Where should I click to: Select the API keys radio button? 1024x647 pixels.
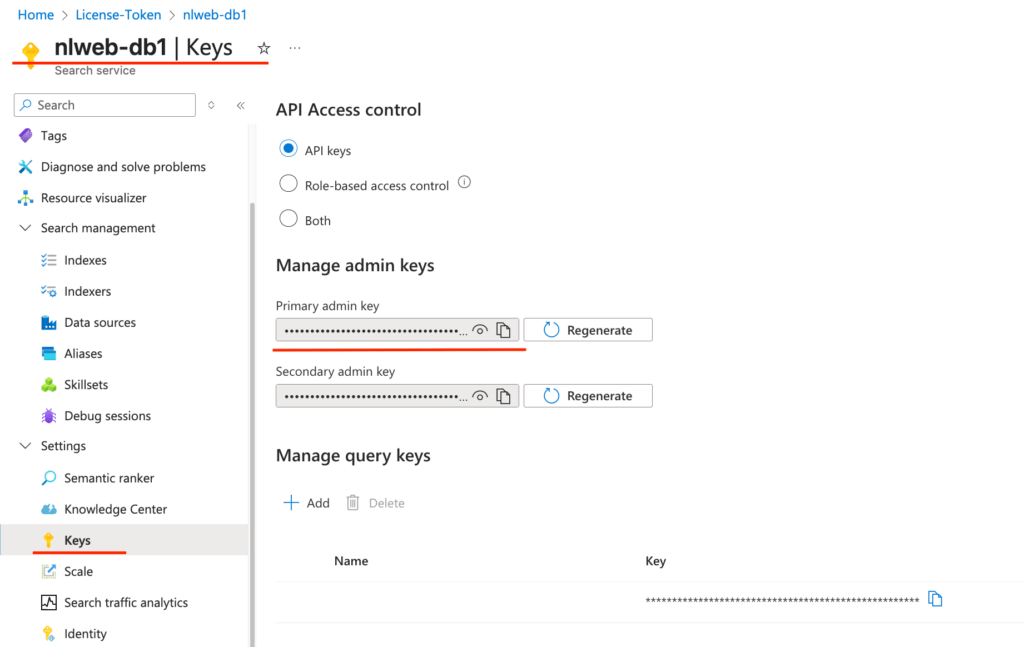click(288, 148)
